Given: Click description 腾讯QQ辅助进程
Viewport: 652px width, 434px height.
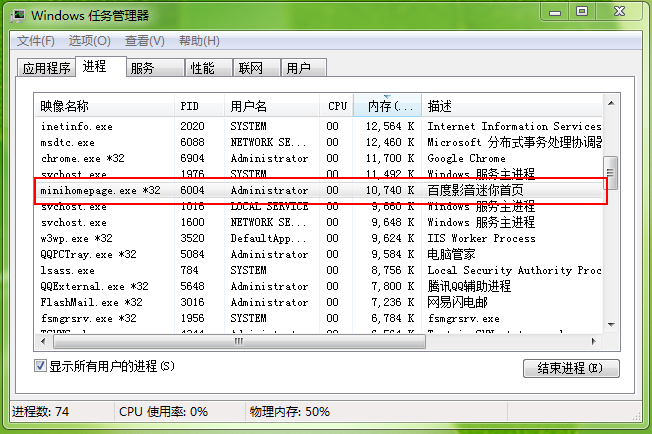Looking at the screenshot, I should [x=469, y=286].
